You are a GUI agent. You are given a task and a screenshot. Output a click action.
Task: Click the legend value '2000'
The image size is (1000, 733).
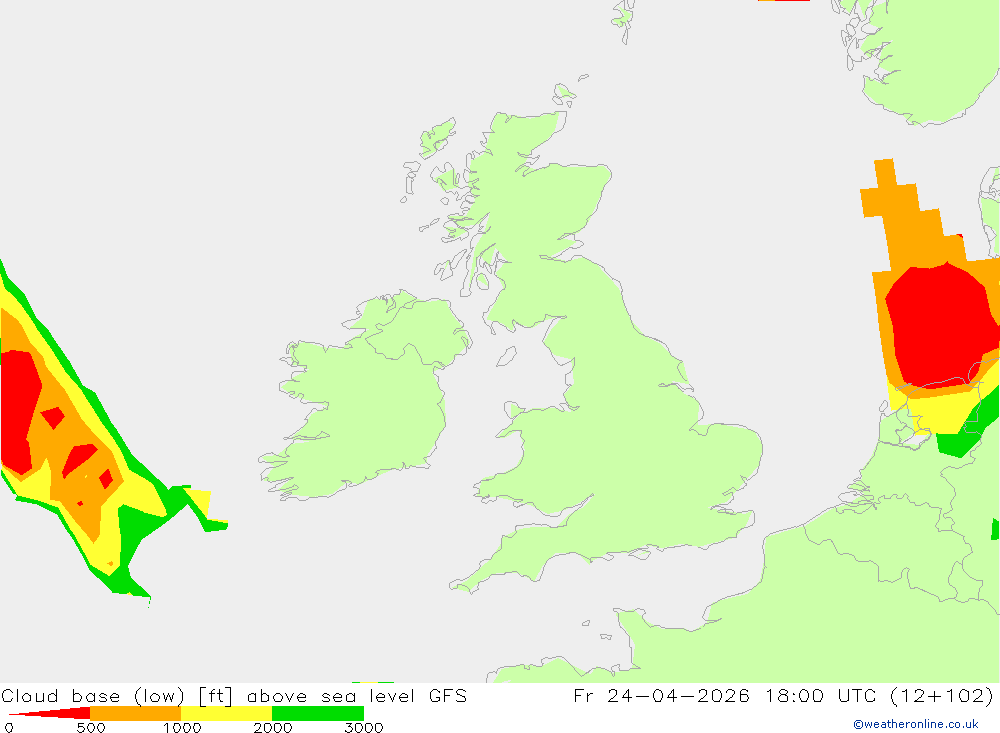coord(272,727)
